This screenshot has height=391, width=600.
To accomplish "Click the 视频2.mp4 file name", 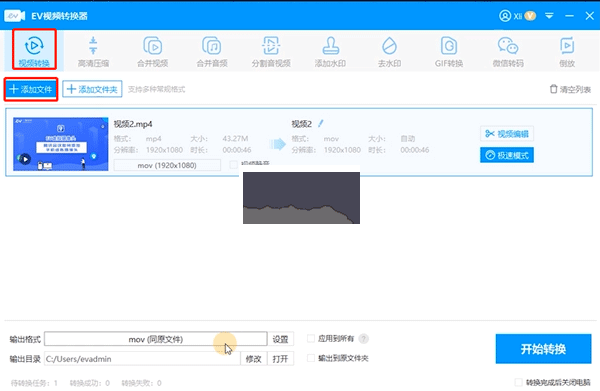I will (x=133, y=124).
